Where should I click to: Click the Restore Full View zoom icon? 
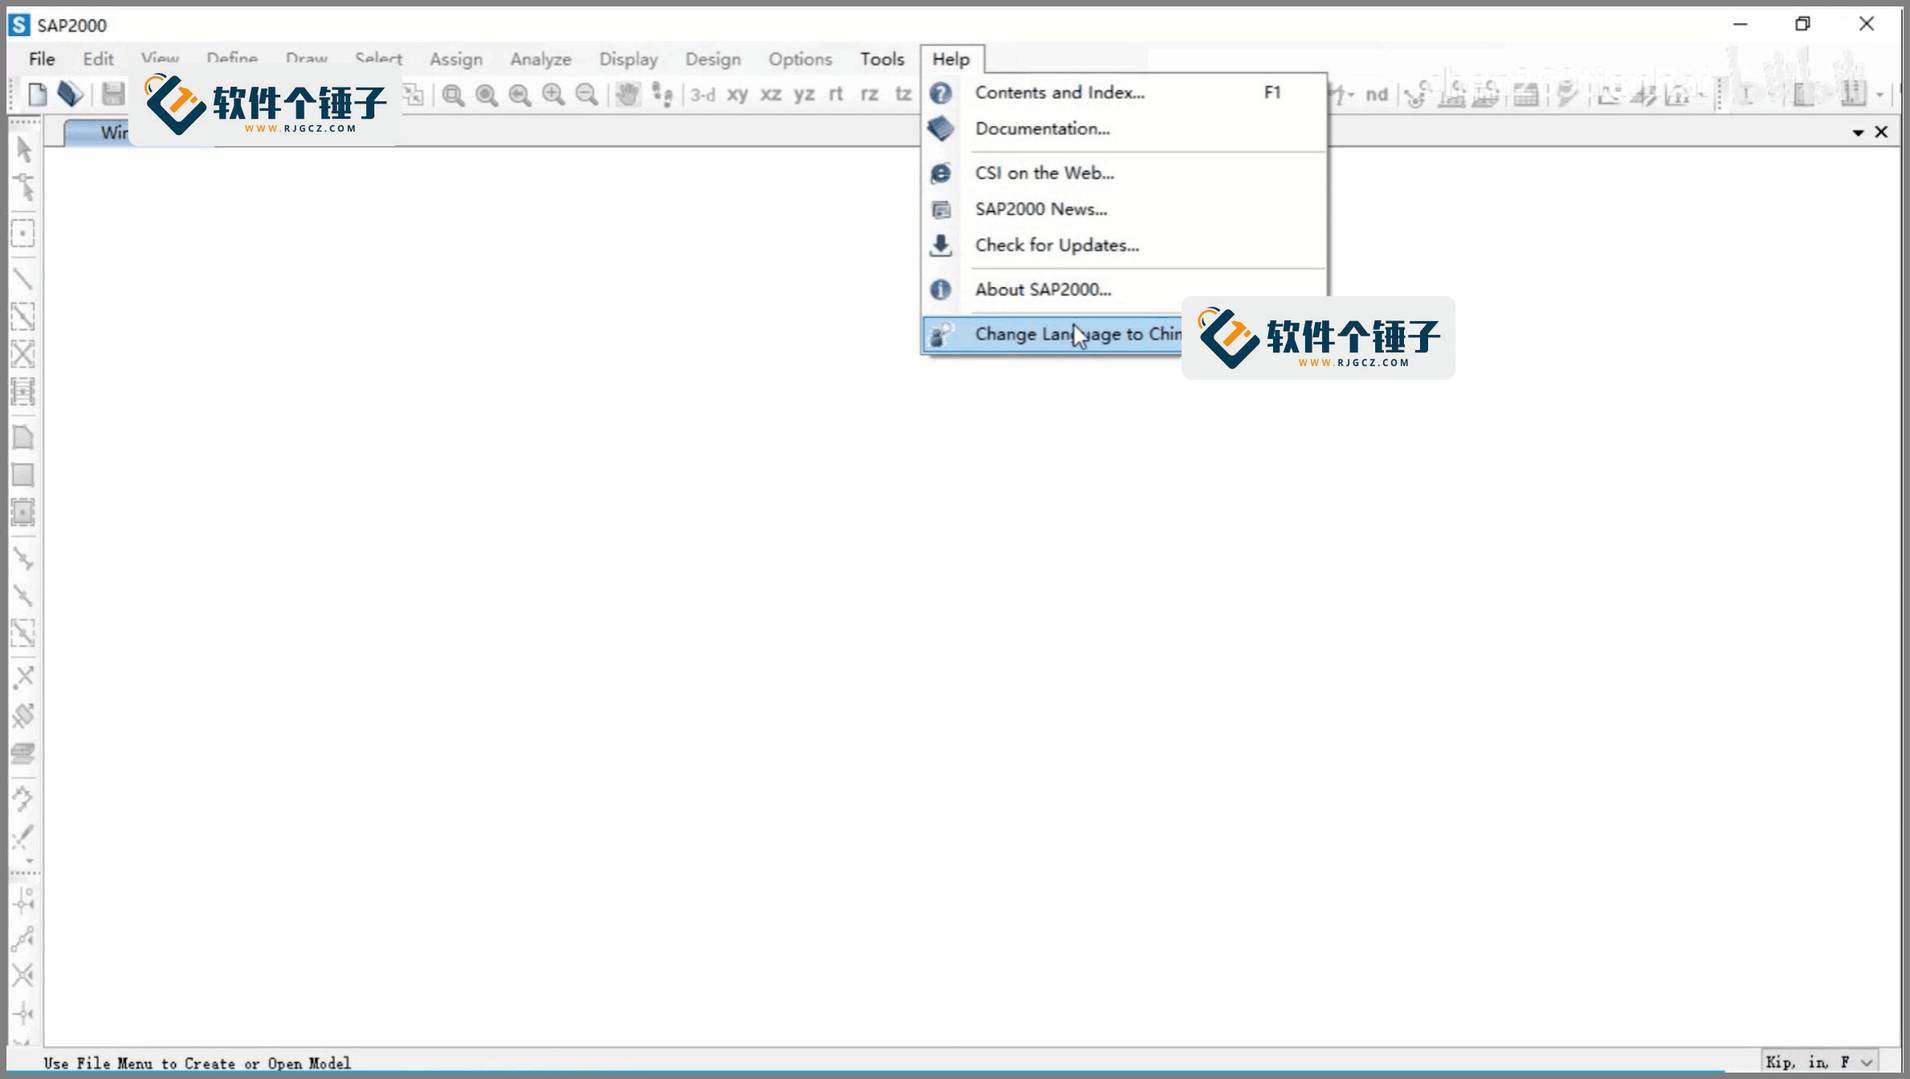487,95
